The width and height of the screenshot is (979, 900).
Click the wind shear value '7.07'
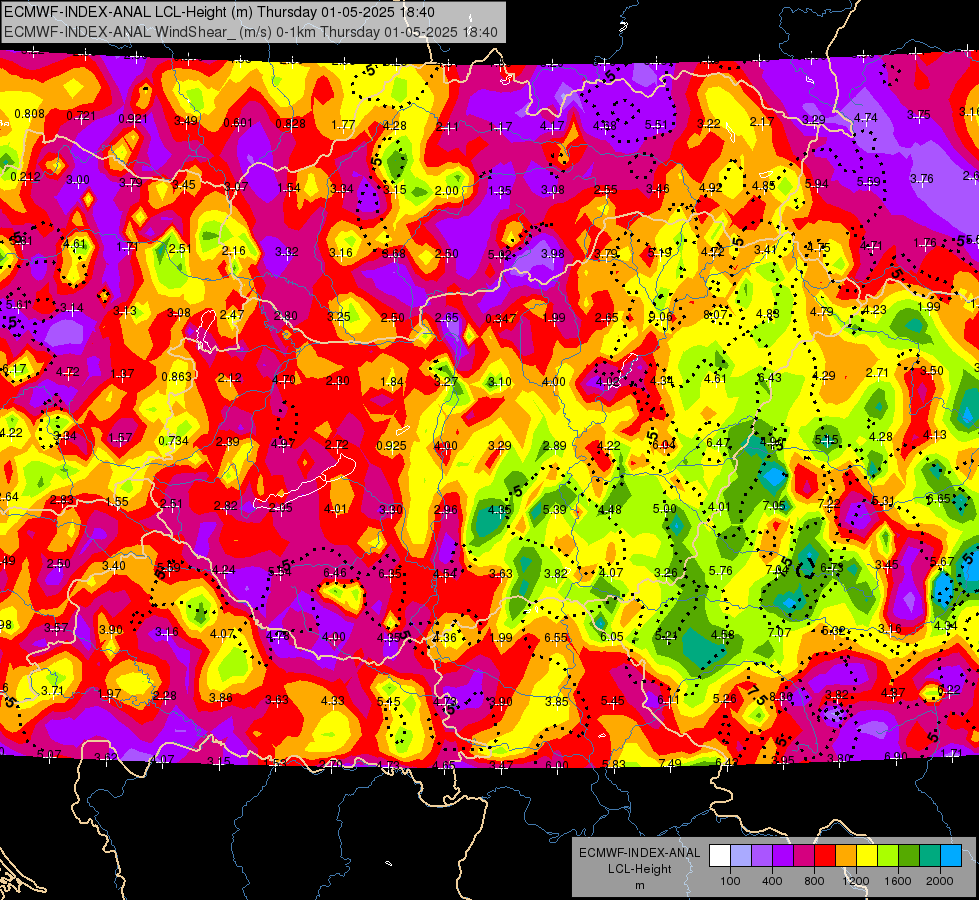[x=779, y=633]
